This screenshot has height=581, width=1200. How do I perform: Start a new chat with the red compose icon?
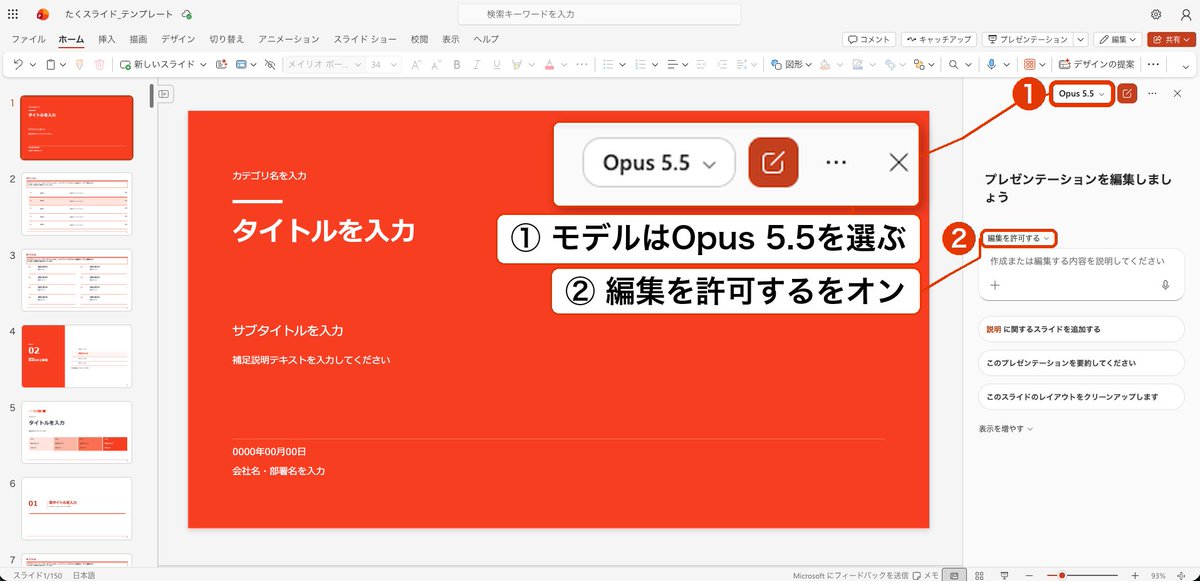1127,93
